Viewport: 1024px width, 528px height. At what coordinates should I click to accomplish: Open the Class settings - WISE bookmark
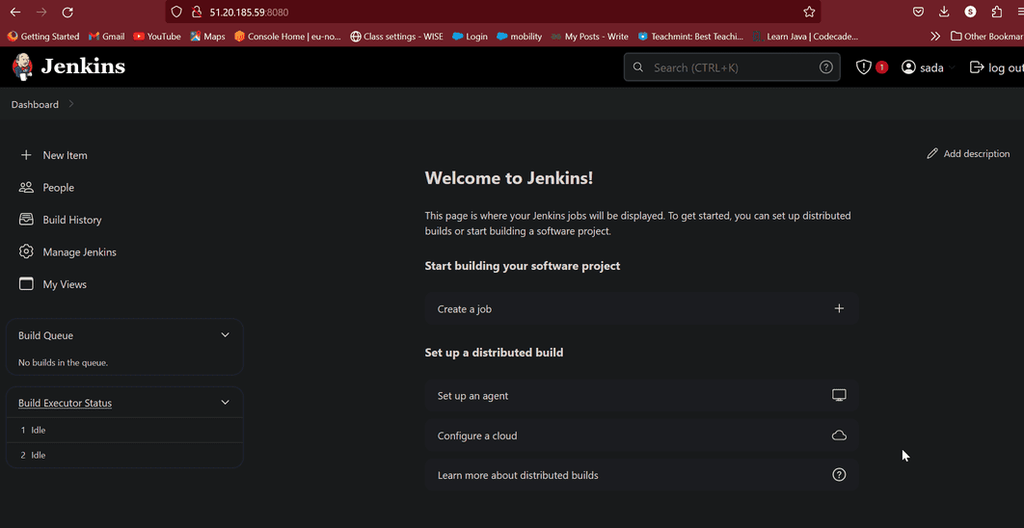click(396, 36)
